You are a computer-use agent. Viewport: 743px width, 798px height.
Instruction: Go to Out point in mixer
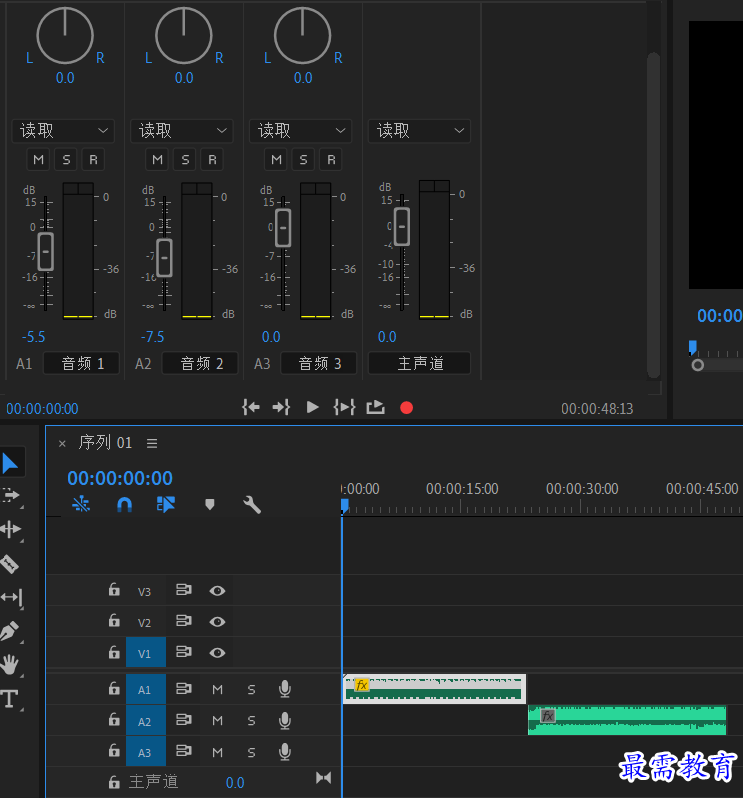click(281, 407)
